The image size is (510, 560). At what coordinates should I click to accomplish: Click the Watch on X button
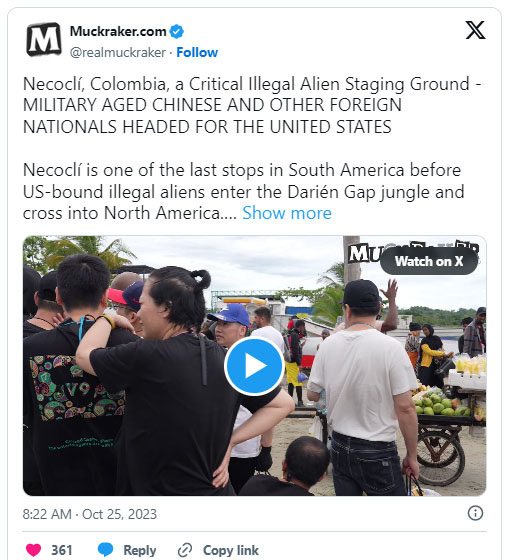[x=429, y=261]
